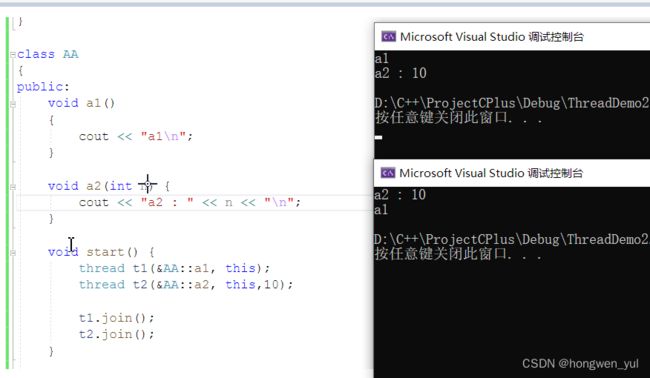This screenshot has height=378, width=650.
Task: Click the ThreadDemo2 path in lower console
Action: [x=512, y=239]
